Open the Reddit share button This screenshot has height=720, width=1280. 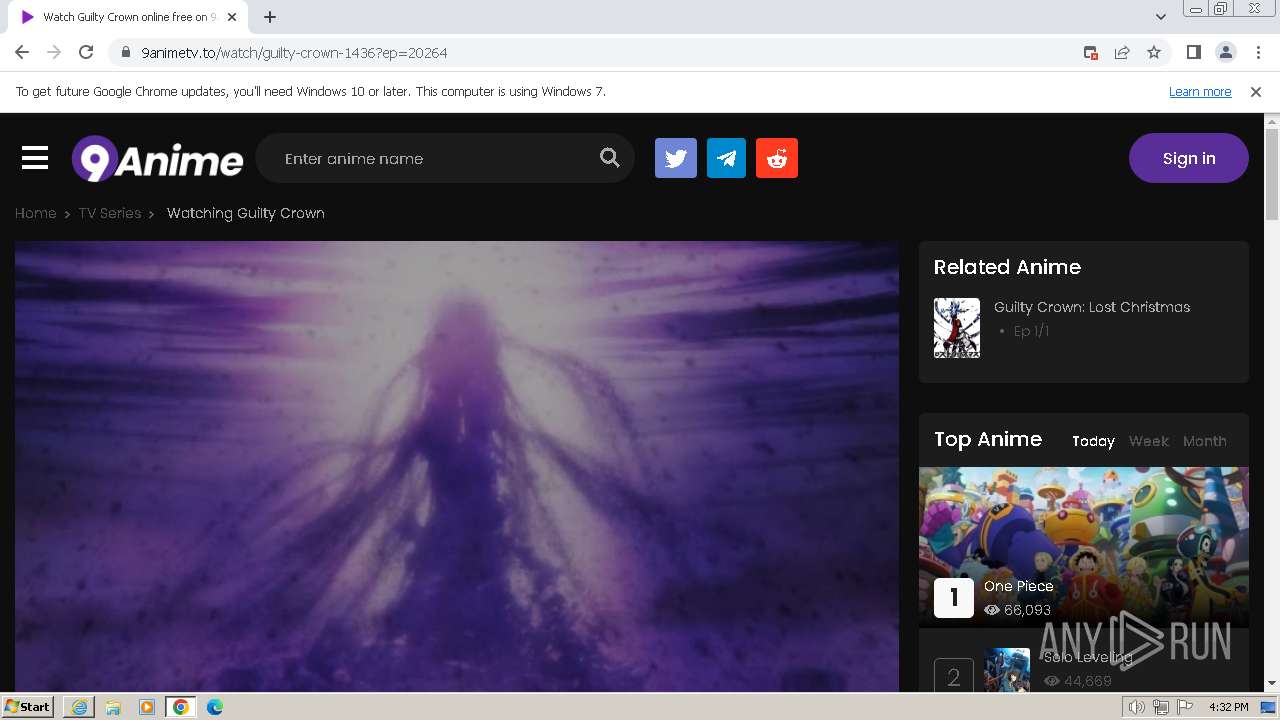pyautogui.click(x=777, y=158)
